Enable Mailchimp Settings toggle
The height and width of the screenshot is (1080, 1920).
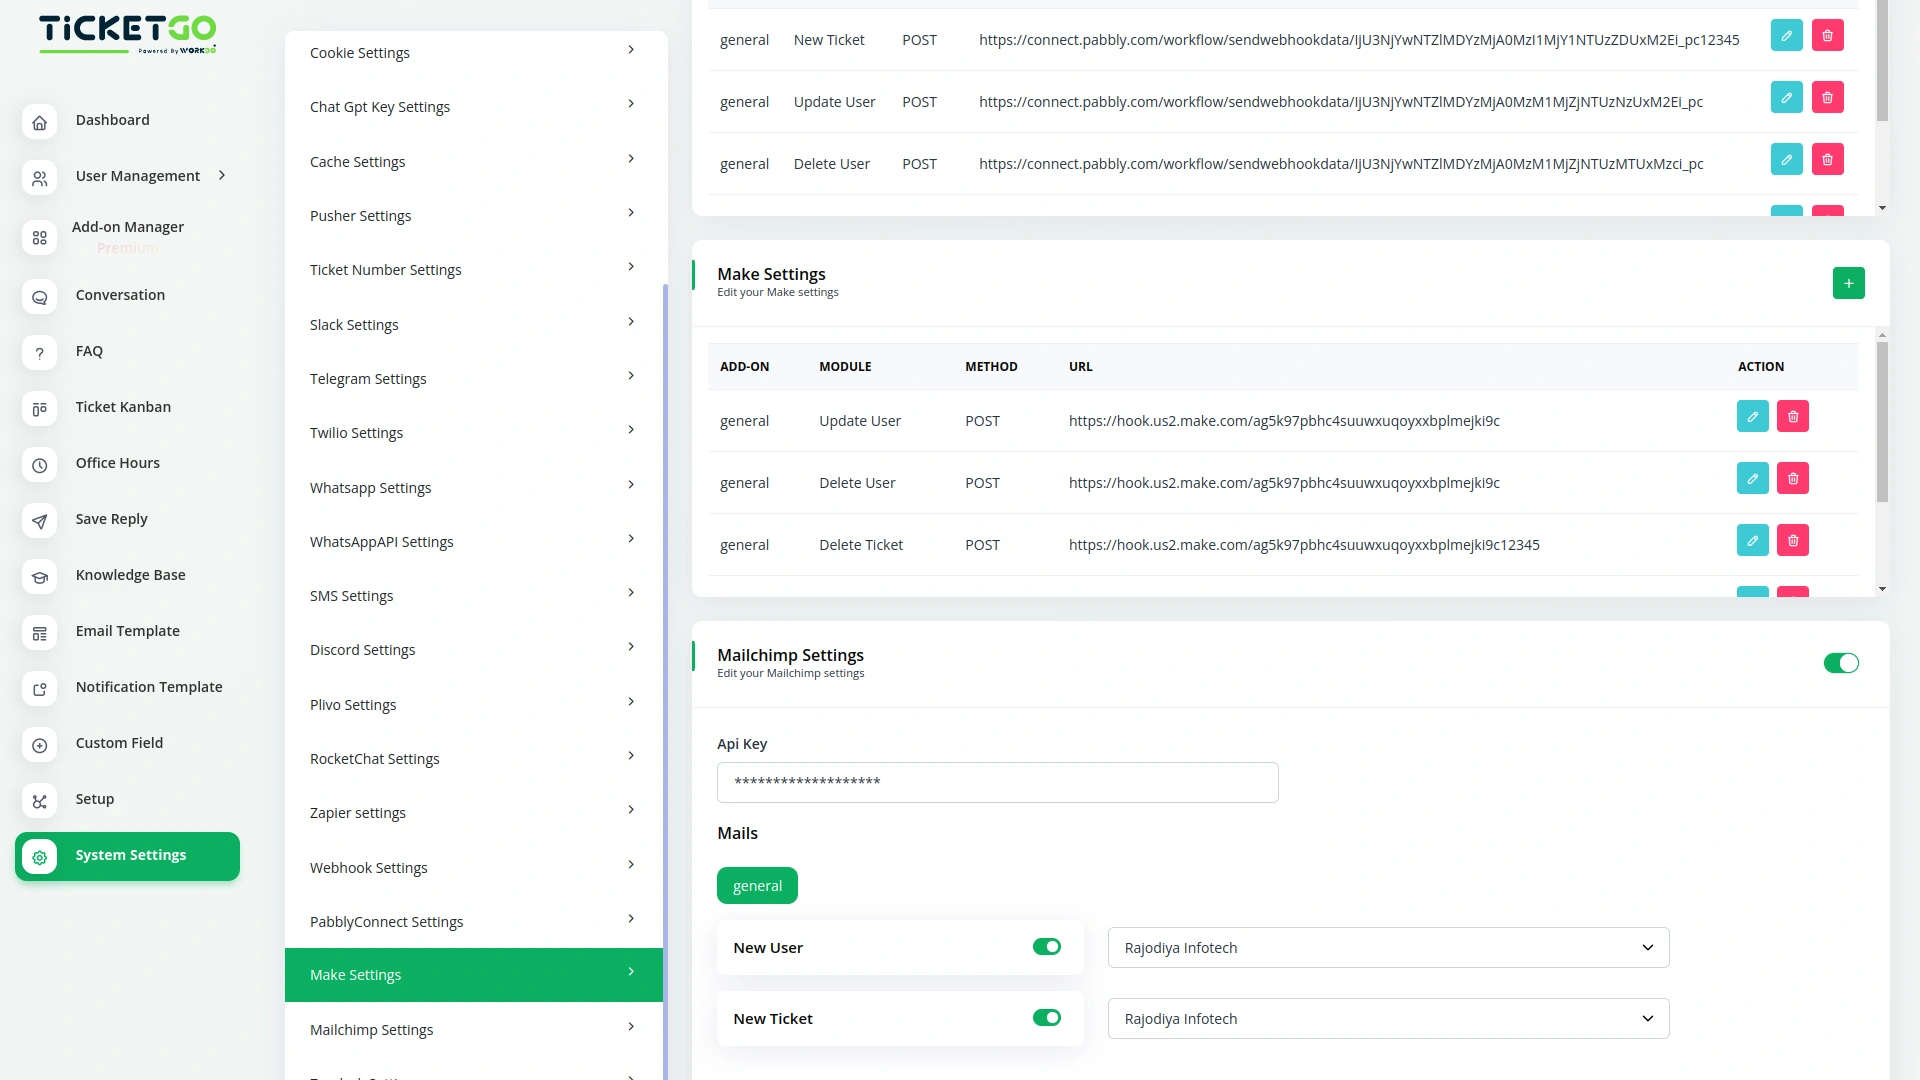click(x=1841, y=663)
